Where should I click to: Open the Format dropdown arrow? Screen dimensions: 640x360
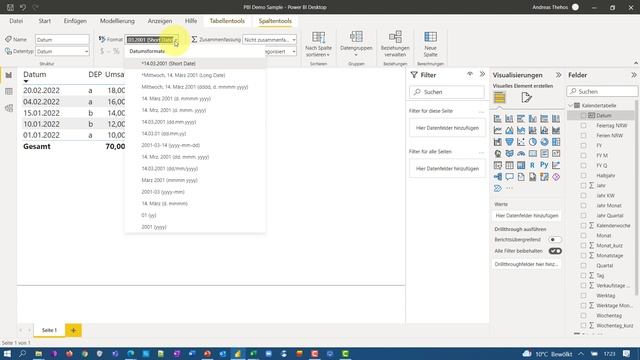(x=176, y=40)
